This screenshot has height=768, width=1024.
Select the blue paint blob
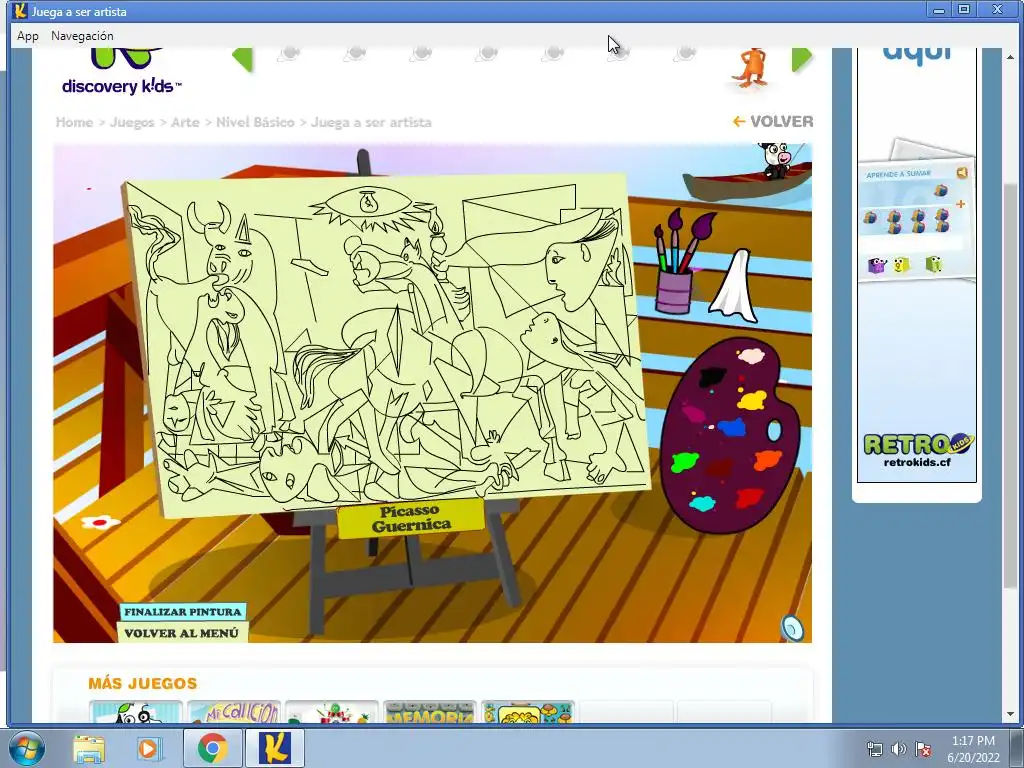731,428
